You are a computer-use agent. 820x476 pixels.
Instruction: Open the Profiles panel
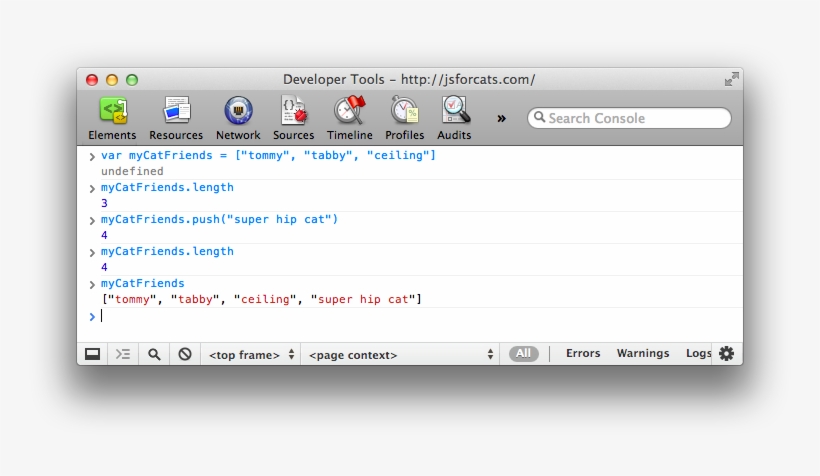coord(404,119)
